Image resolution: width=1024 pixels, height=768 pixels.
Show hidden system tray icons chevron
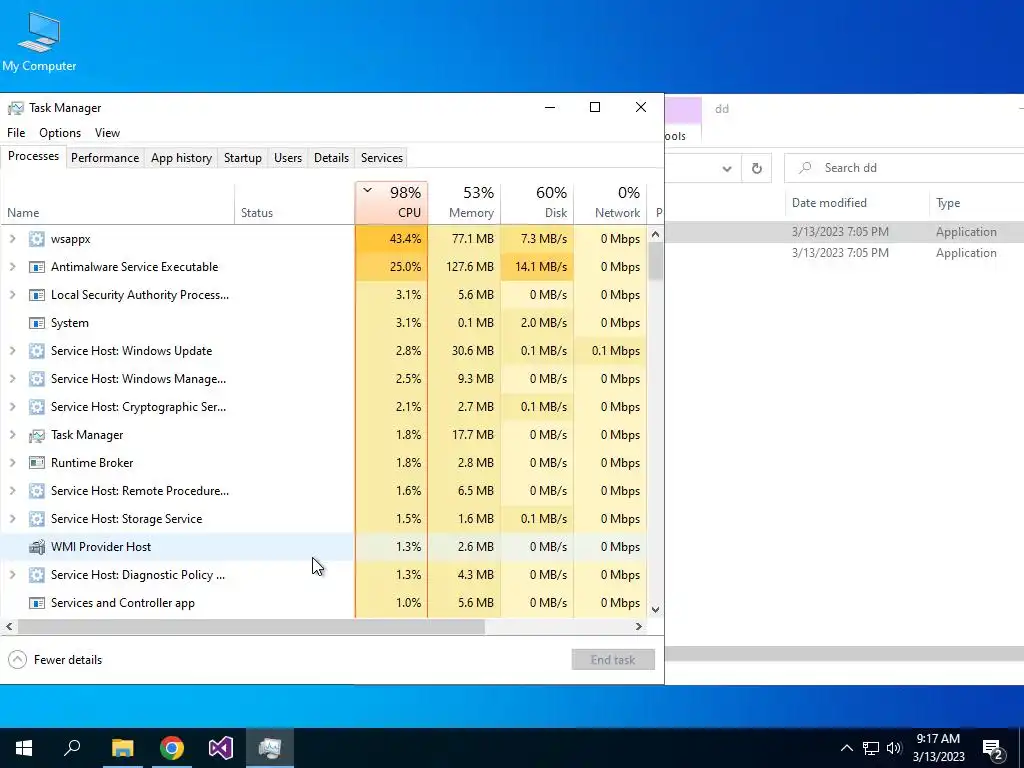(846, 748)
